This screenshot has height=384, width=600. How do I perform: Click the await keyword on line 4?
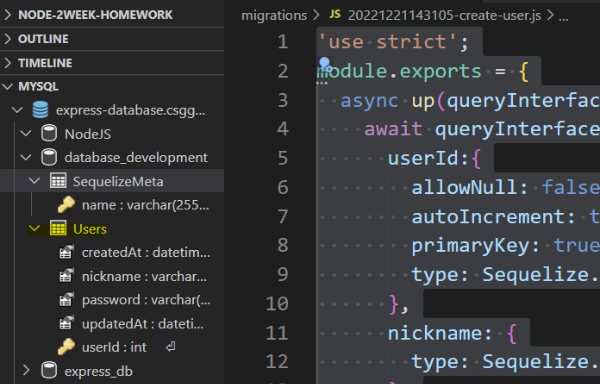[x=393, y=129]
